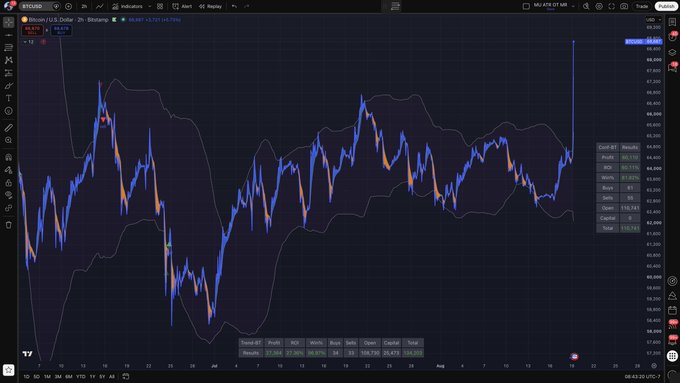Remove drawings with the trash icon
This screenshot has height=383, width=680.
tap(9, 225)
